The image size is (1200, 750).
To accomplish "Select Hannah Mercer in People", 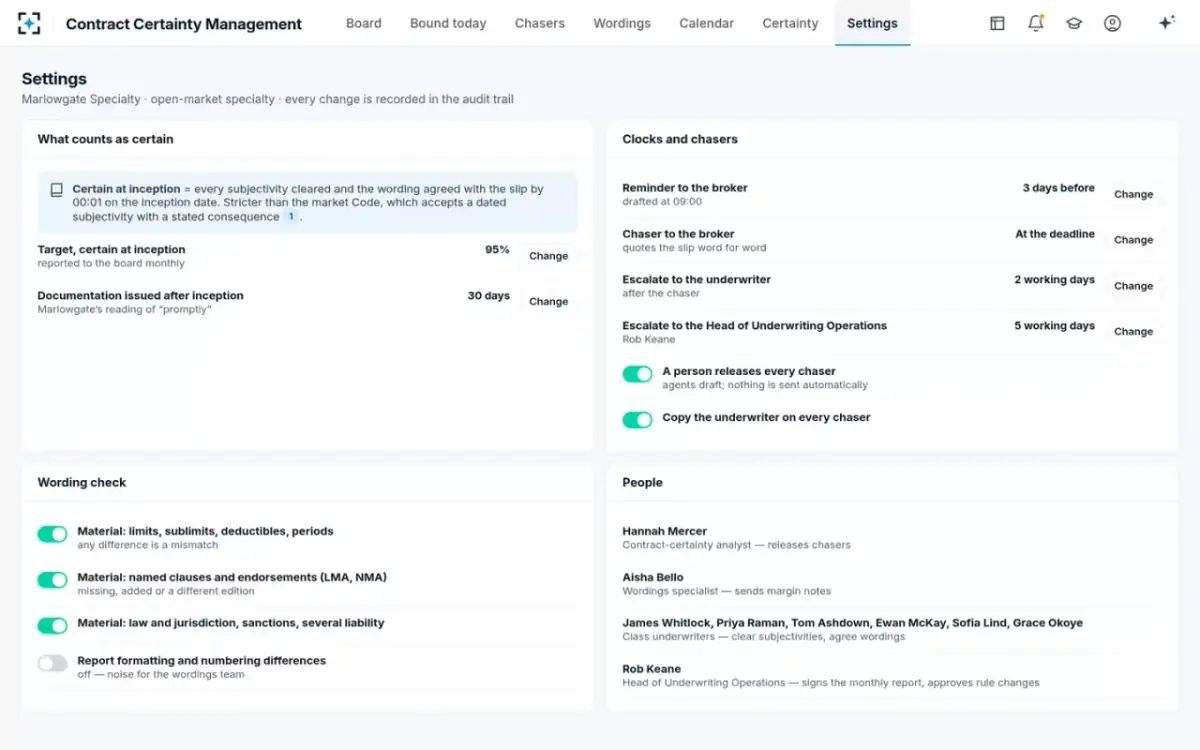I will click(664, 531).
